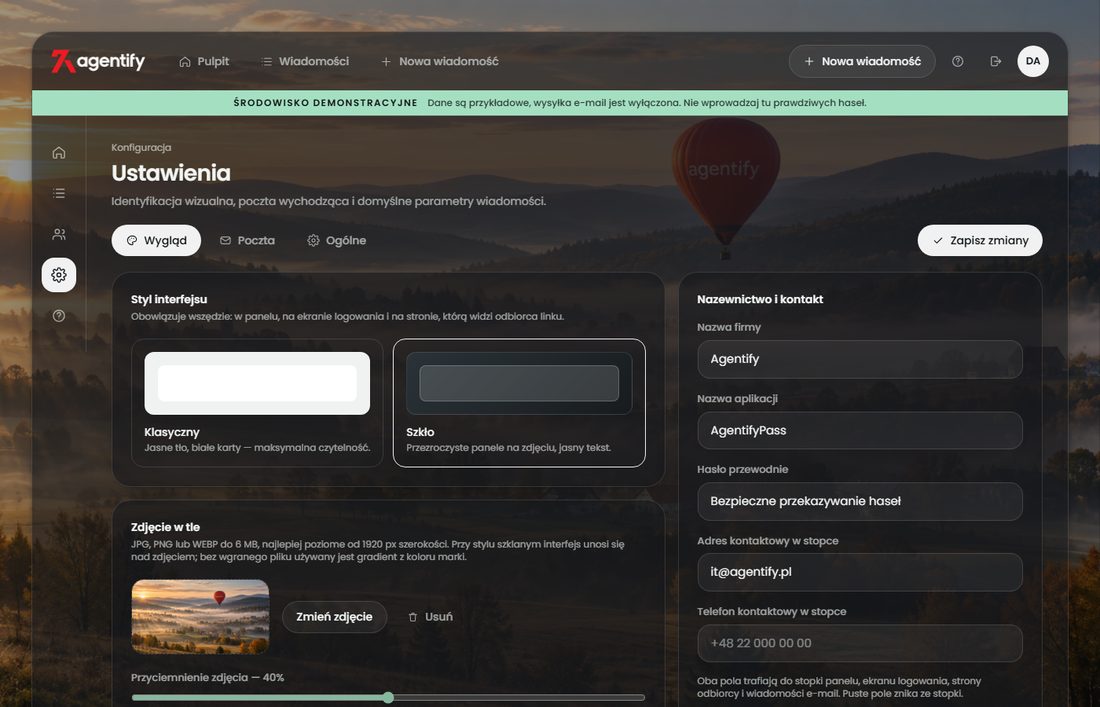Viewport: 1100px width, 707px height.
Task: Click the background photo thumbnail
Action: click(201, 617)
